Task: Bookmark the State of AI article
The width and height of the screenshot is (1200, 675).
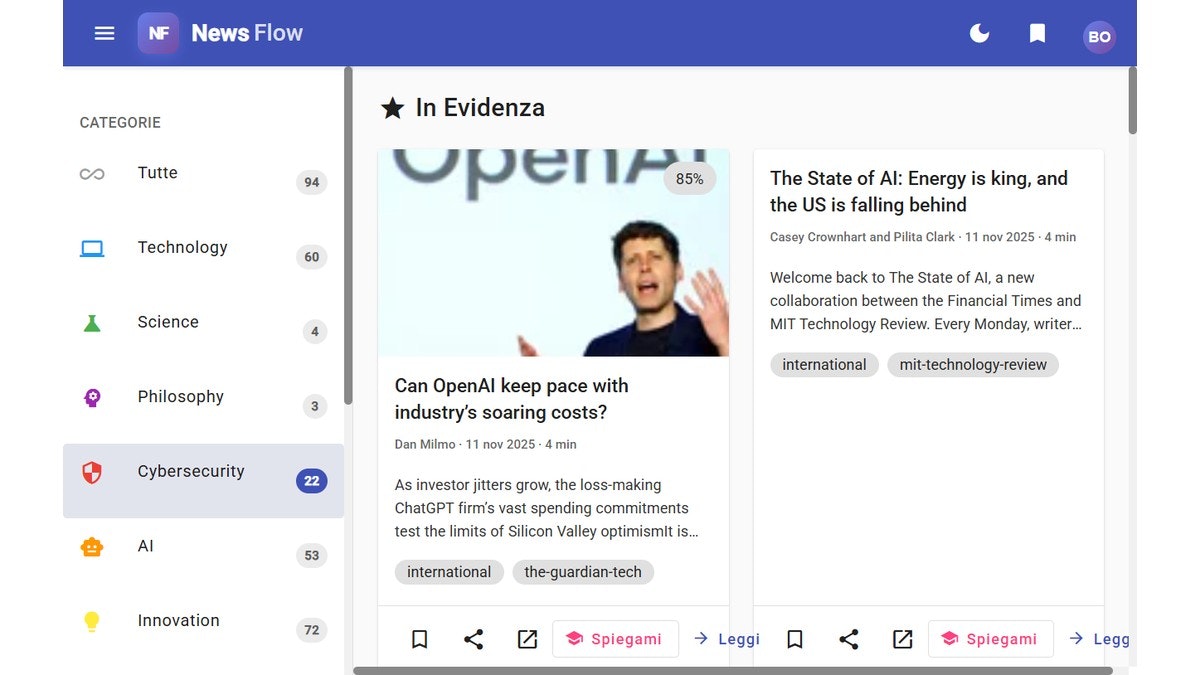Action: [x=794, y=639]
